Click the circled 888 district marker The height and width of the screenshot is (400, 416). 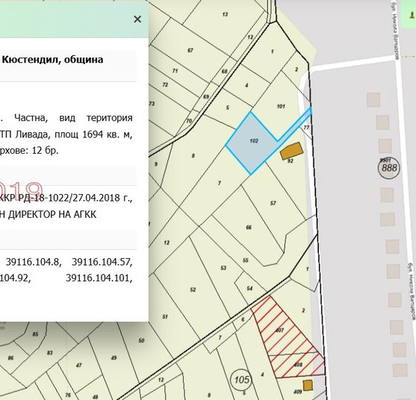389,167
